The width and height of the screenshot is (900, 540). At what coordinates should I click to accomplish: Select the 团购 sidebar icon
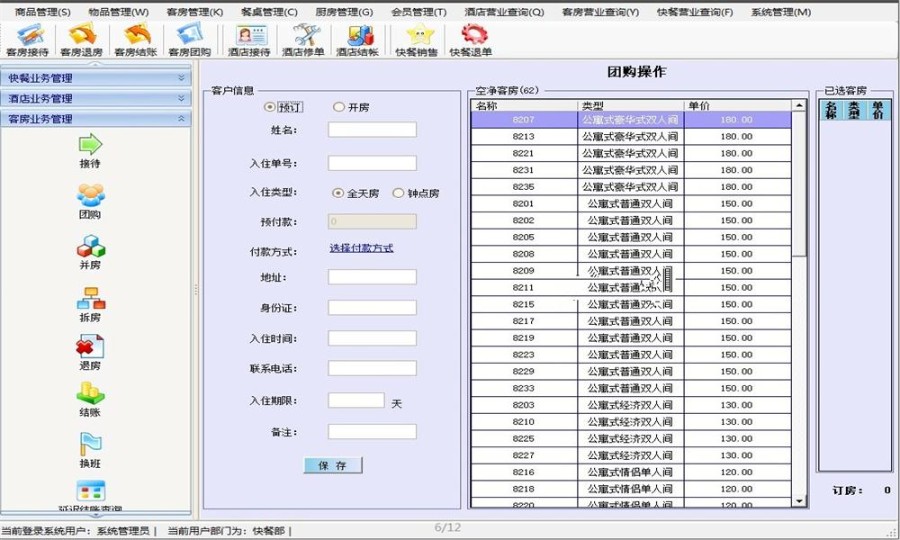tap(90, 201)
